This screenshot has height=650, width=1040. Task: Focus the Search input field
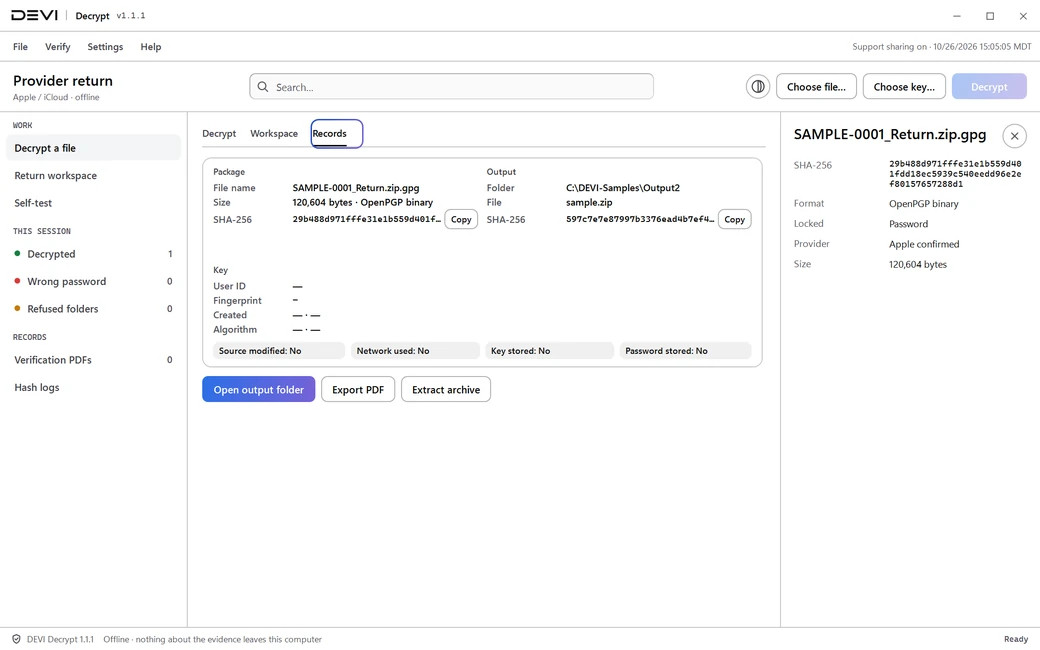click(x=451, y=87)
